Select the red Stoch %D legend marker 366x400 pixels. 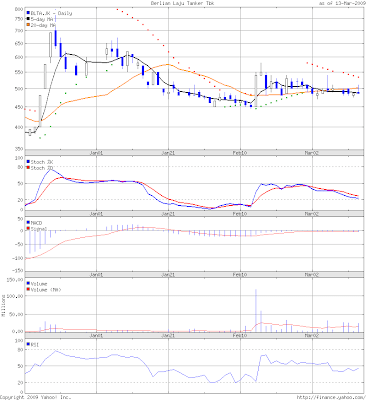point(28,168)
